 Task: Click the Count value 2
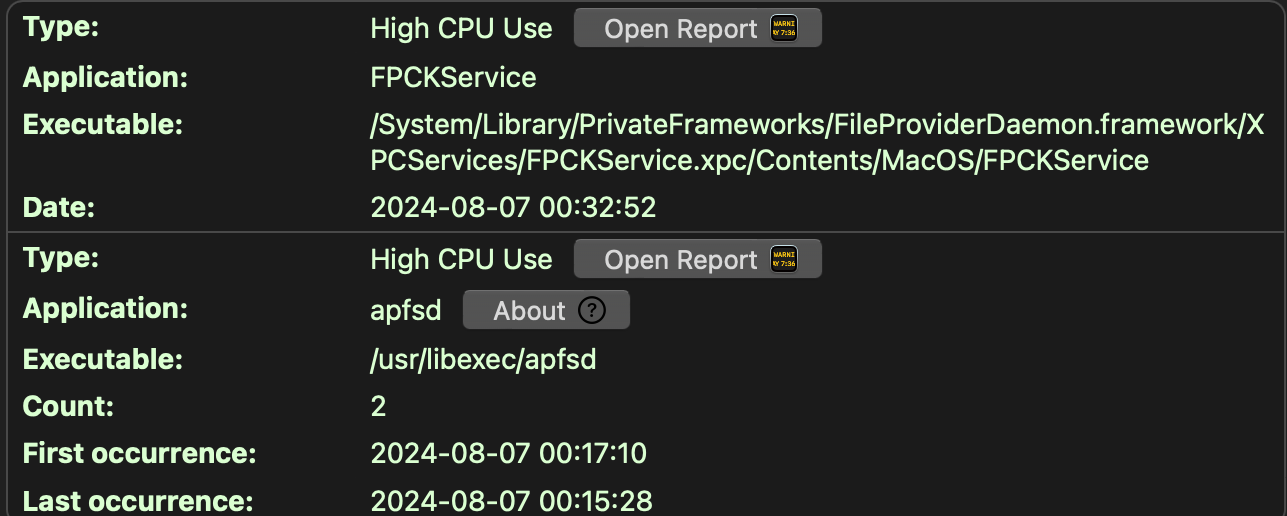click(378, 406)
